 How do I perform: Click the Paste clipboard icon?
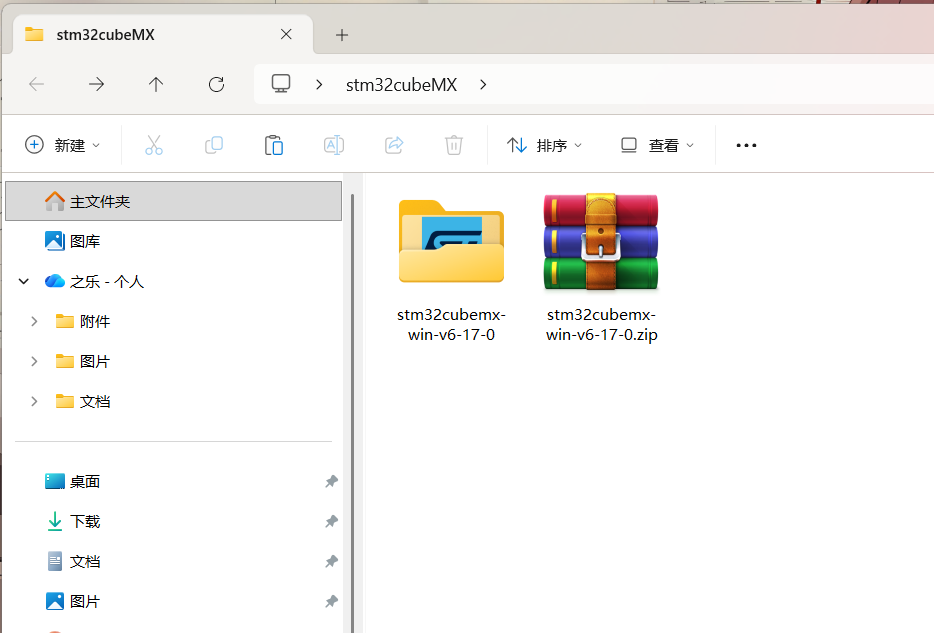274,145
